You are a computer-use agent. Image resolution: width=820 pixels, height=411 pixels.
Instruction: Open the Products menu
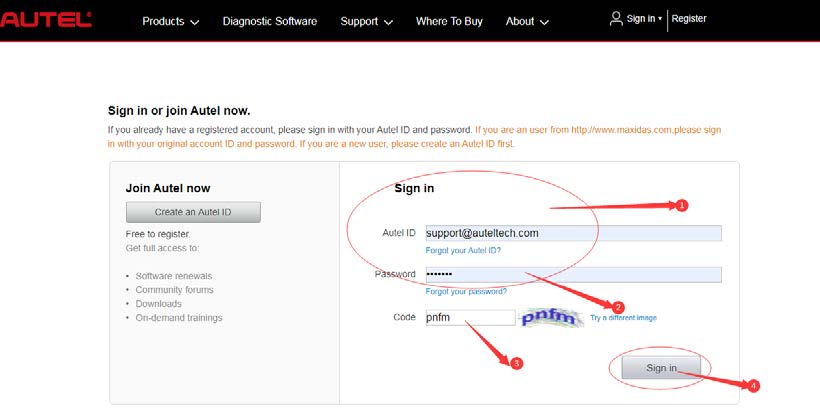pyautogui.click(x=163, y=21)
